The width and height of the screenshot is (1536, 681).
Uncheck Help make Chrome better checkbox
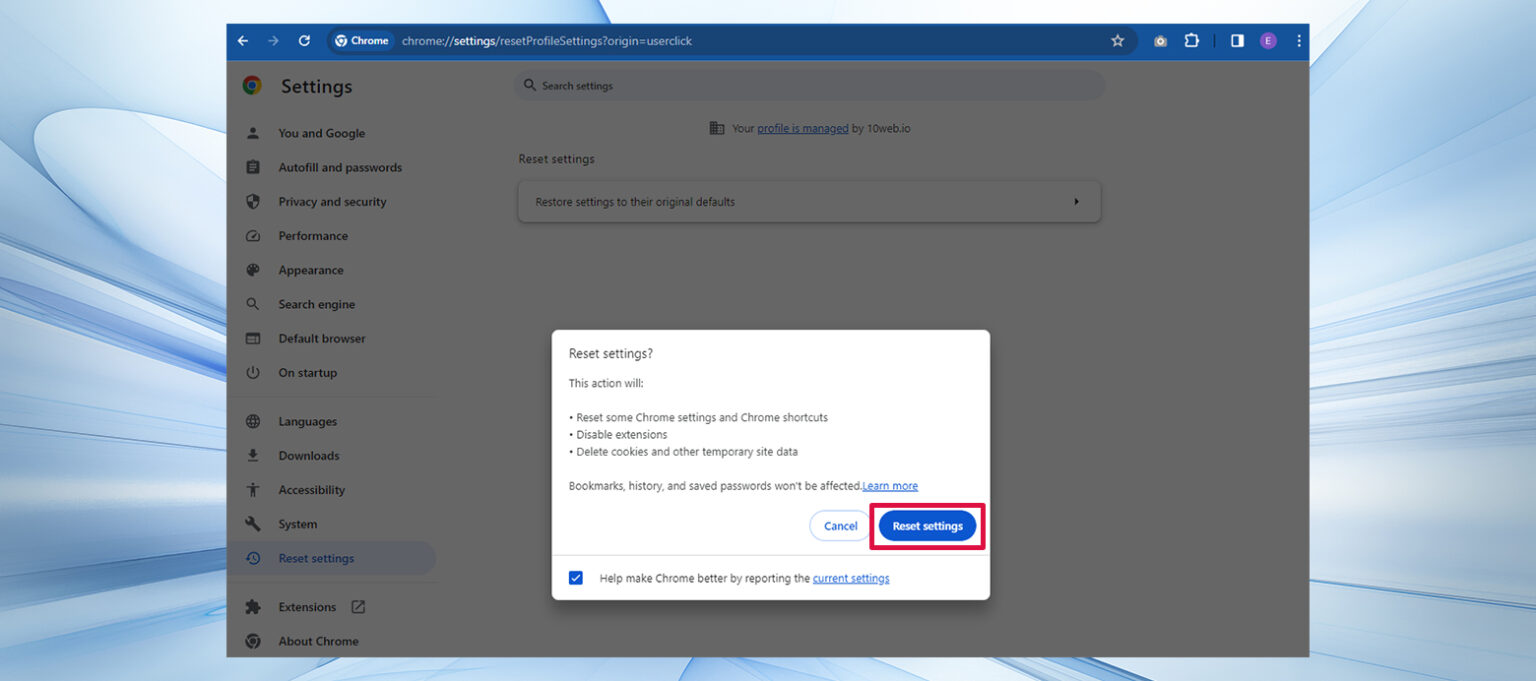point(576,578)
